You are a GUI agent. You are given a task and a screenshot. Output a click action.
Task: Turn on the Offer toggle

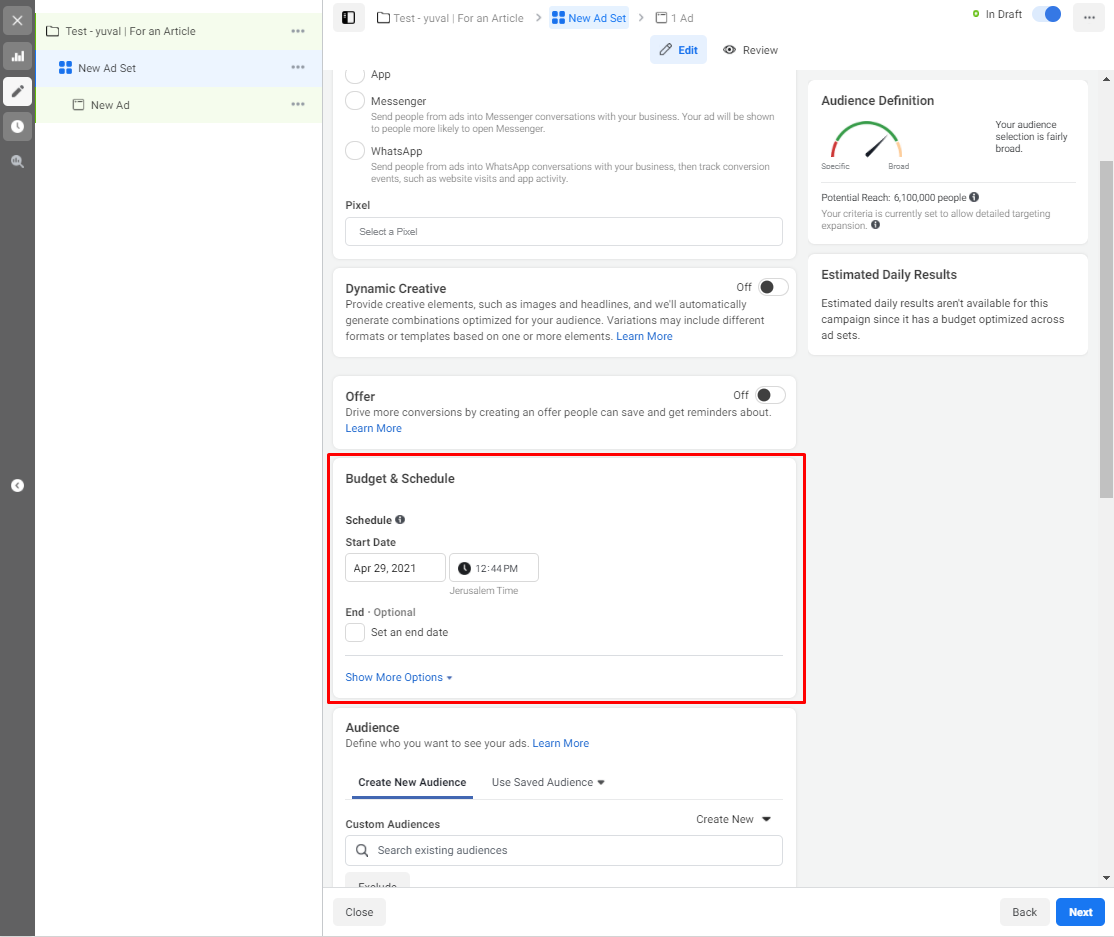(770, 395)
